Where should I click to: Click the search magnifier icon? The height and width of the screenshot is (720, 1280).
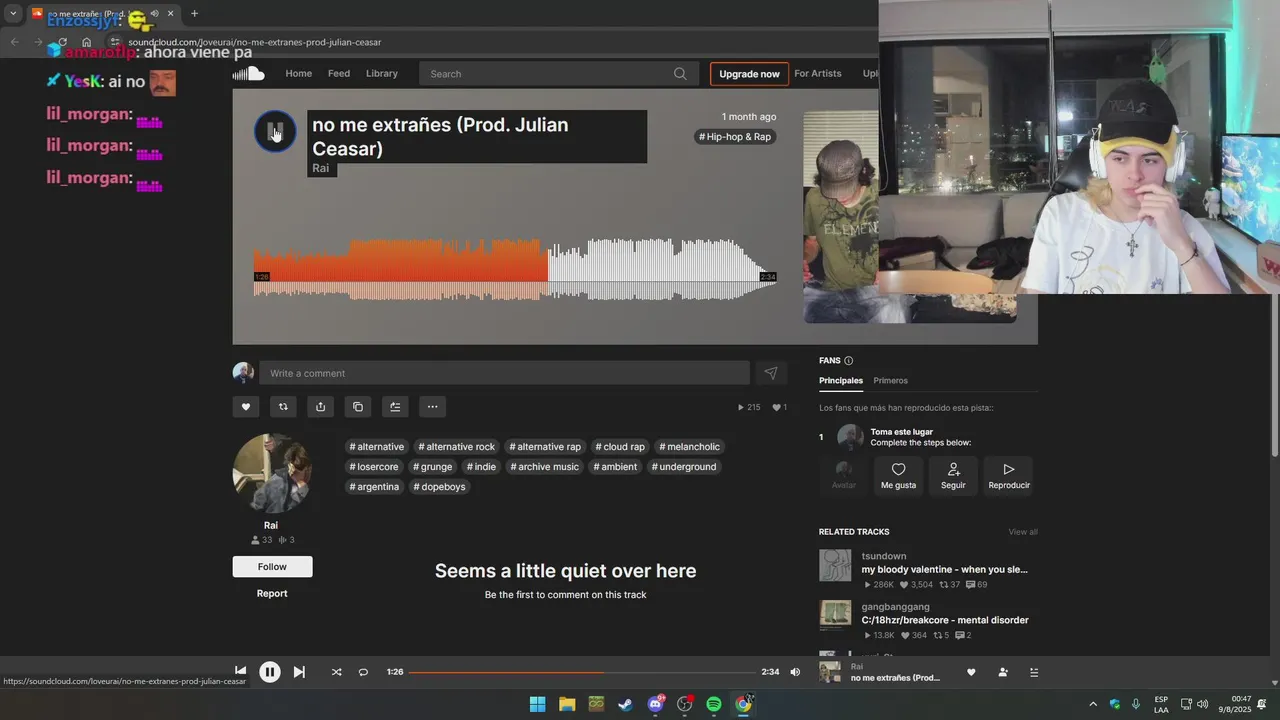680,73
